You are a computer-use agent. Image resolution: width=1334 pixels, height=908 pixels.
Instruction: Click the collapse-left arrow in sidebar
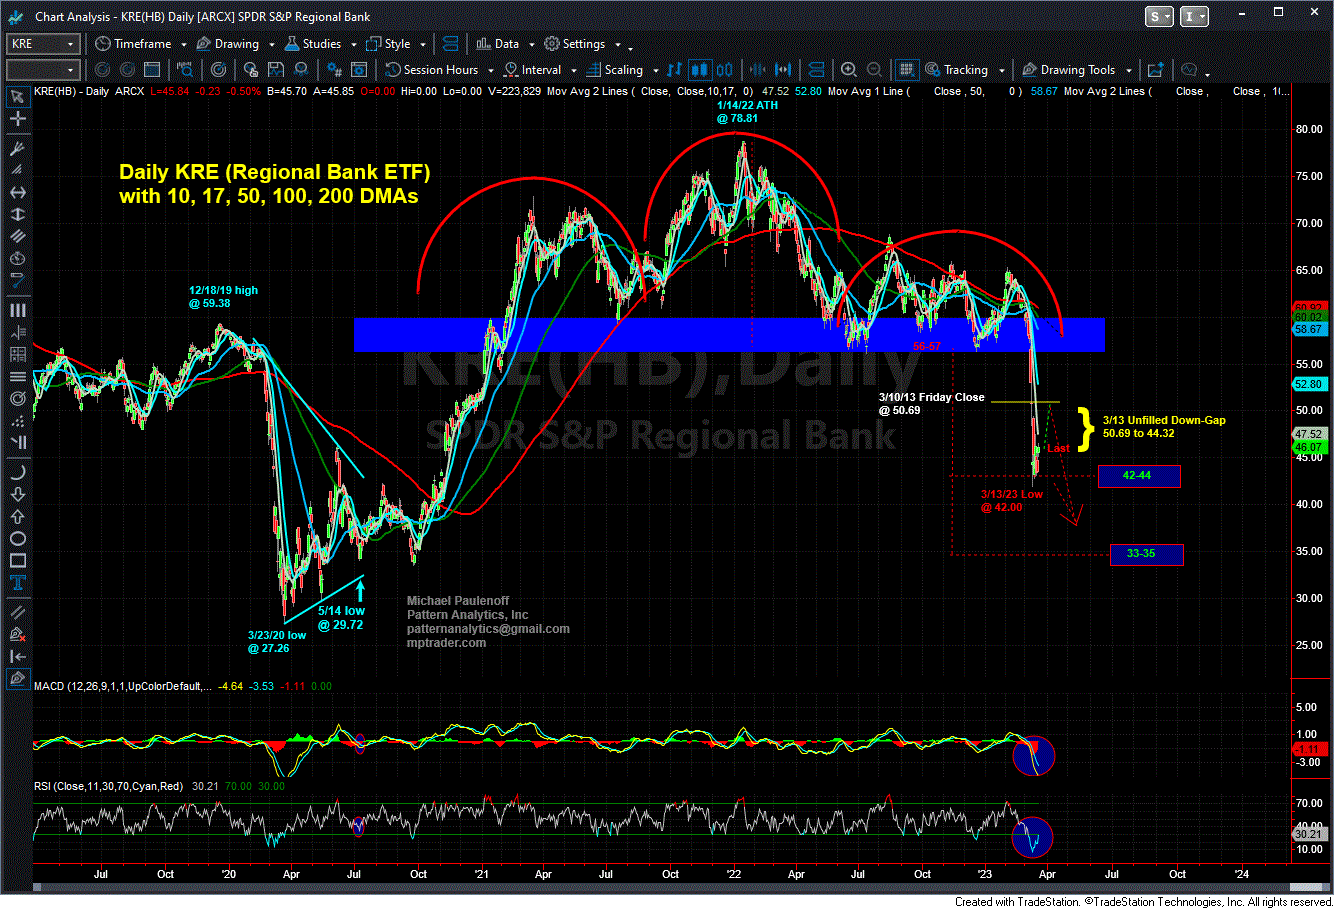point(17,656)
